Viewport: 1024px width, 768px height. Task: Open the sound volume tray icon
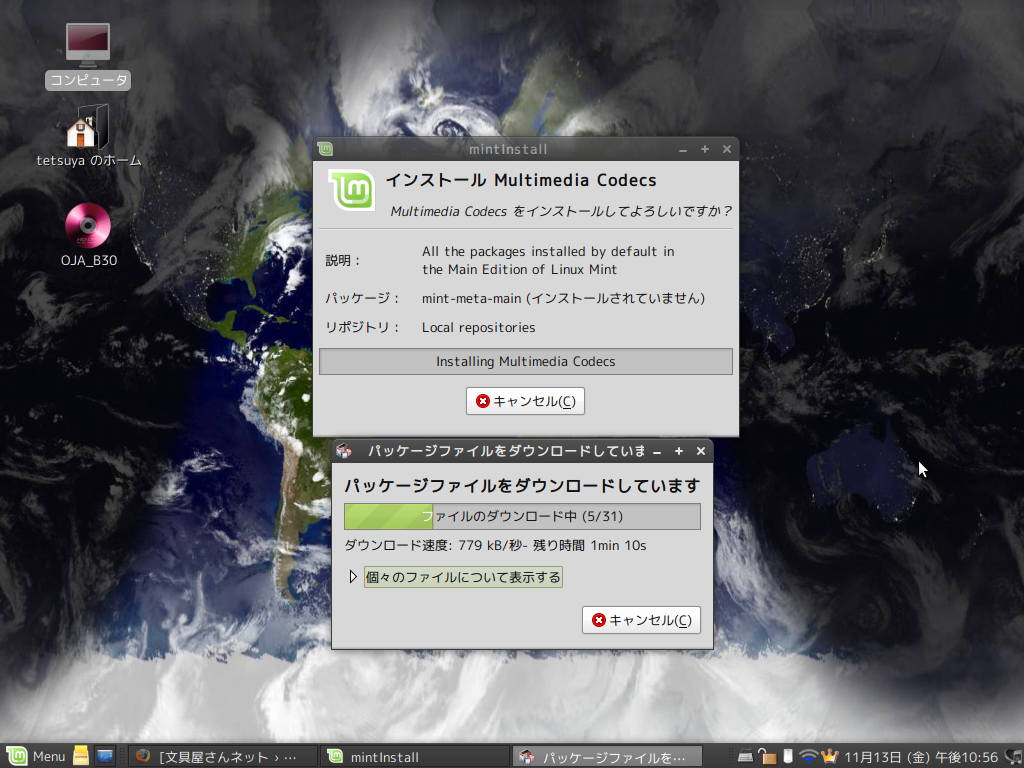(1014, 756)
